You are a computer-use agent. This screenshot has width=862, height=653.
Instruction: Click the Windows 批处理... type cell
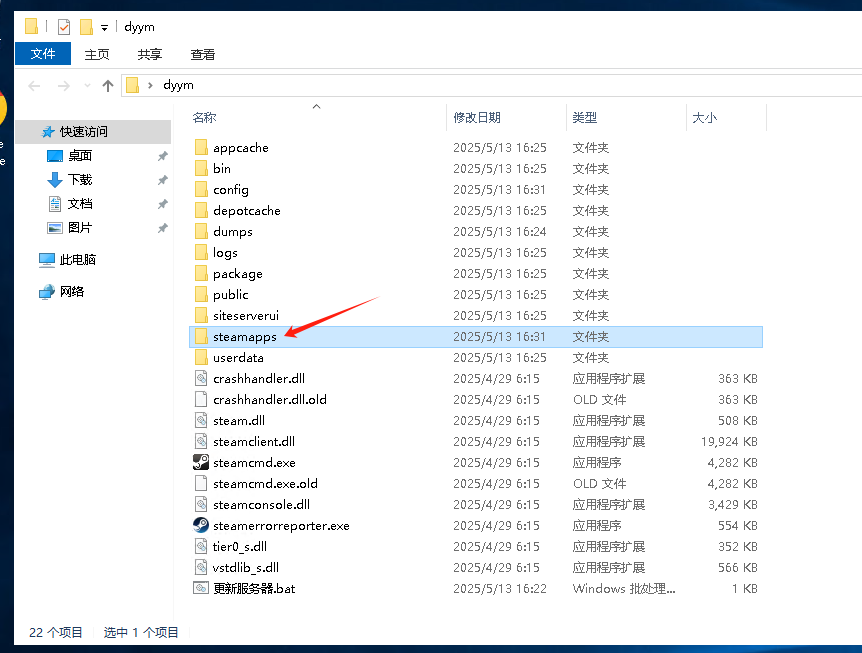[624, 588]
